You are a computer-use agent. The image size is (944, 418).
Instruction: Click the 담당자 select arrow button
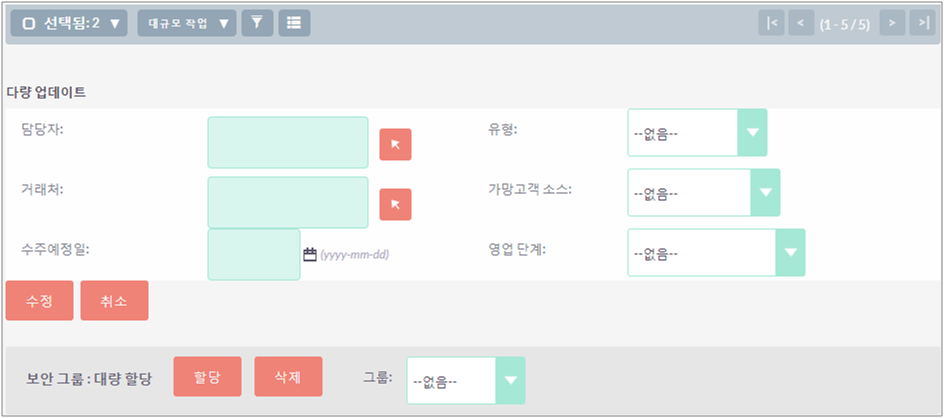pyautogui.click(x=395, y=145)
